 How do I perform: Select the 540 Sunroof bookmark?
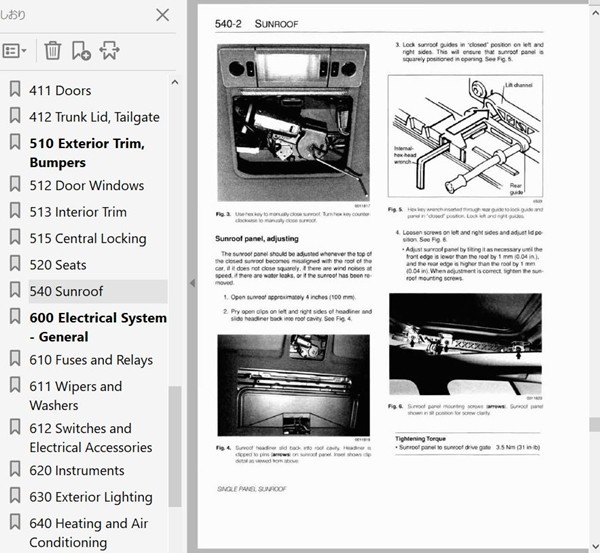click(98, 291)
